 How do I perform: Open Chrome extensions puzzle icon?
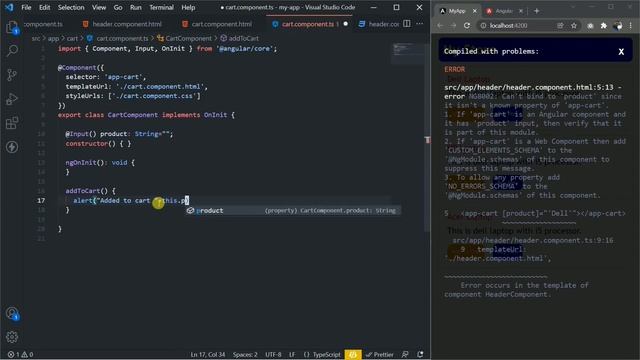coord(604,26)
